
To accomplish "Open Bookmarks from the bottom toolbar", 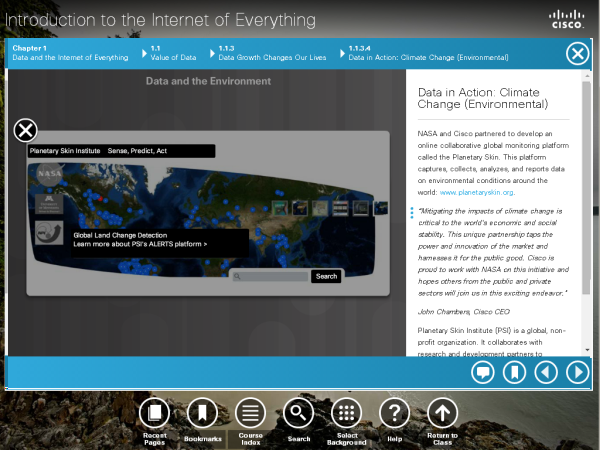I will pyautogui.click(x=201, y=412).
